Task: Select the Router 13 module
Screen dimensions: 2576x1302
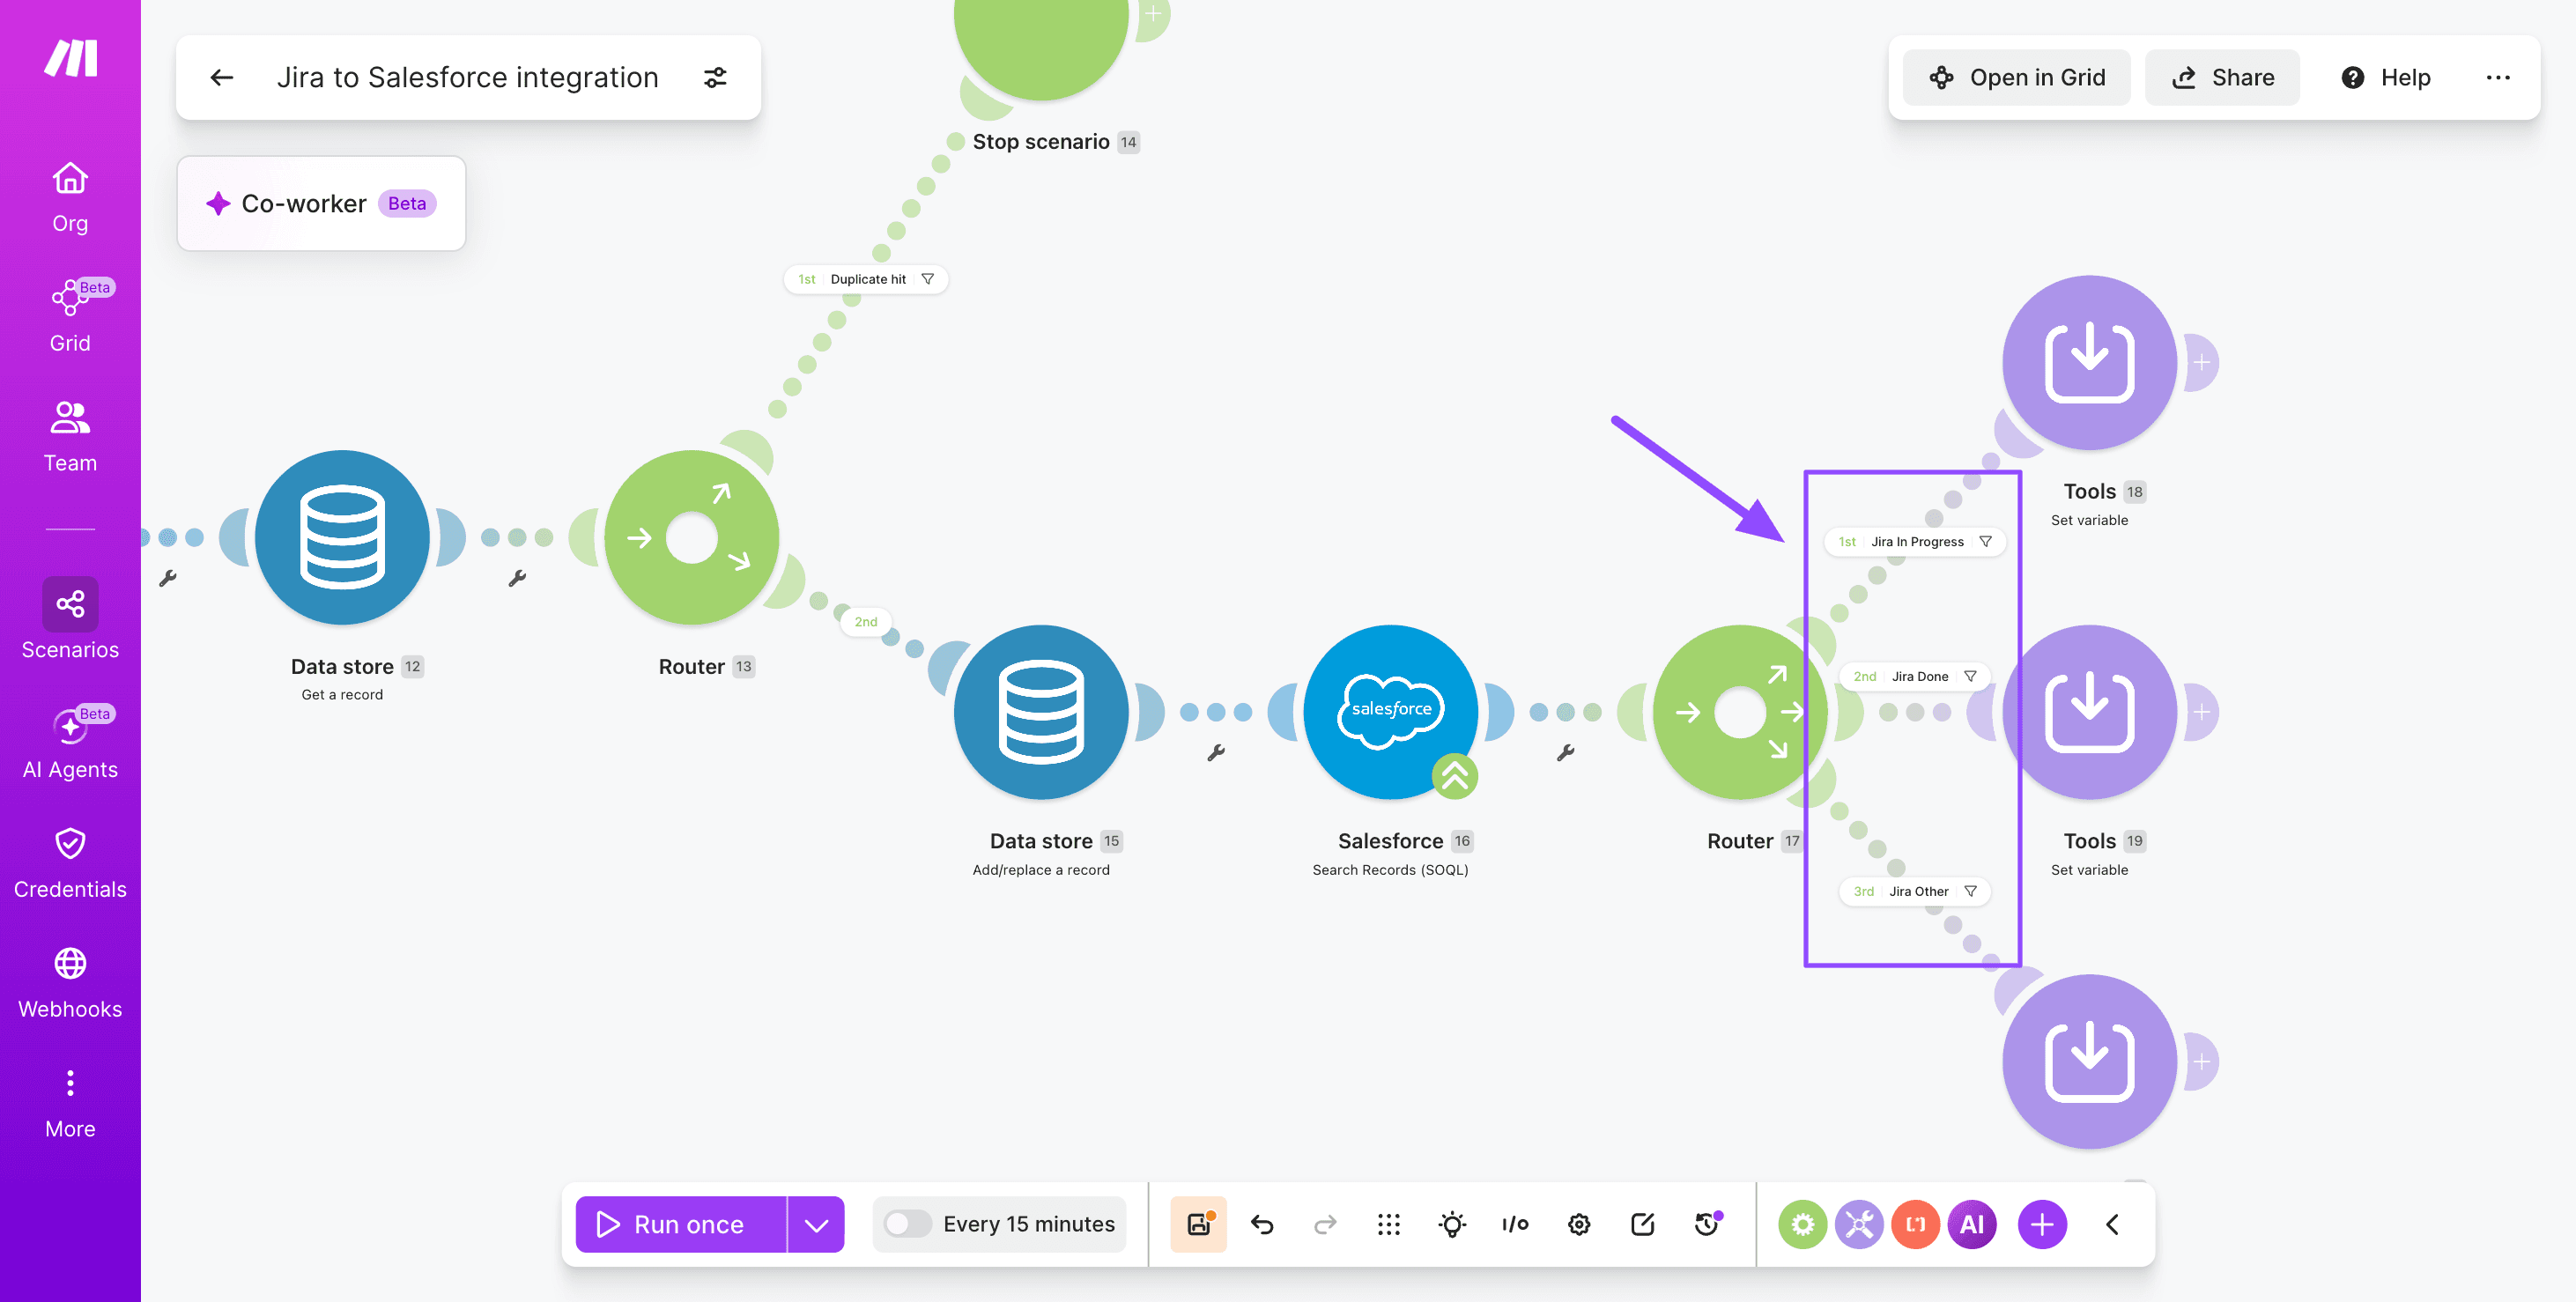Action: click(x=691, y=537)
